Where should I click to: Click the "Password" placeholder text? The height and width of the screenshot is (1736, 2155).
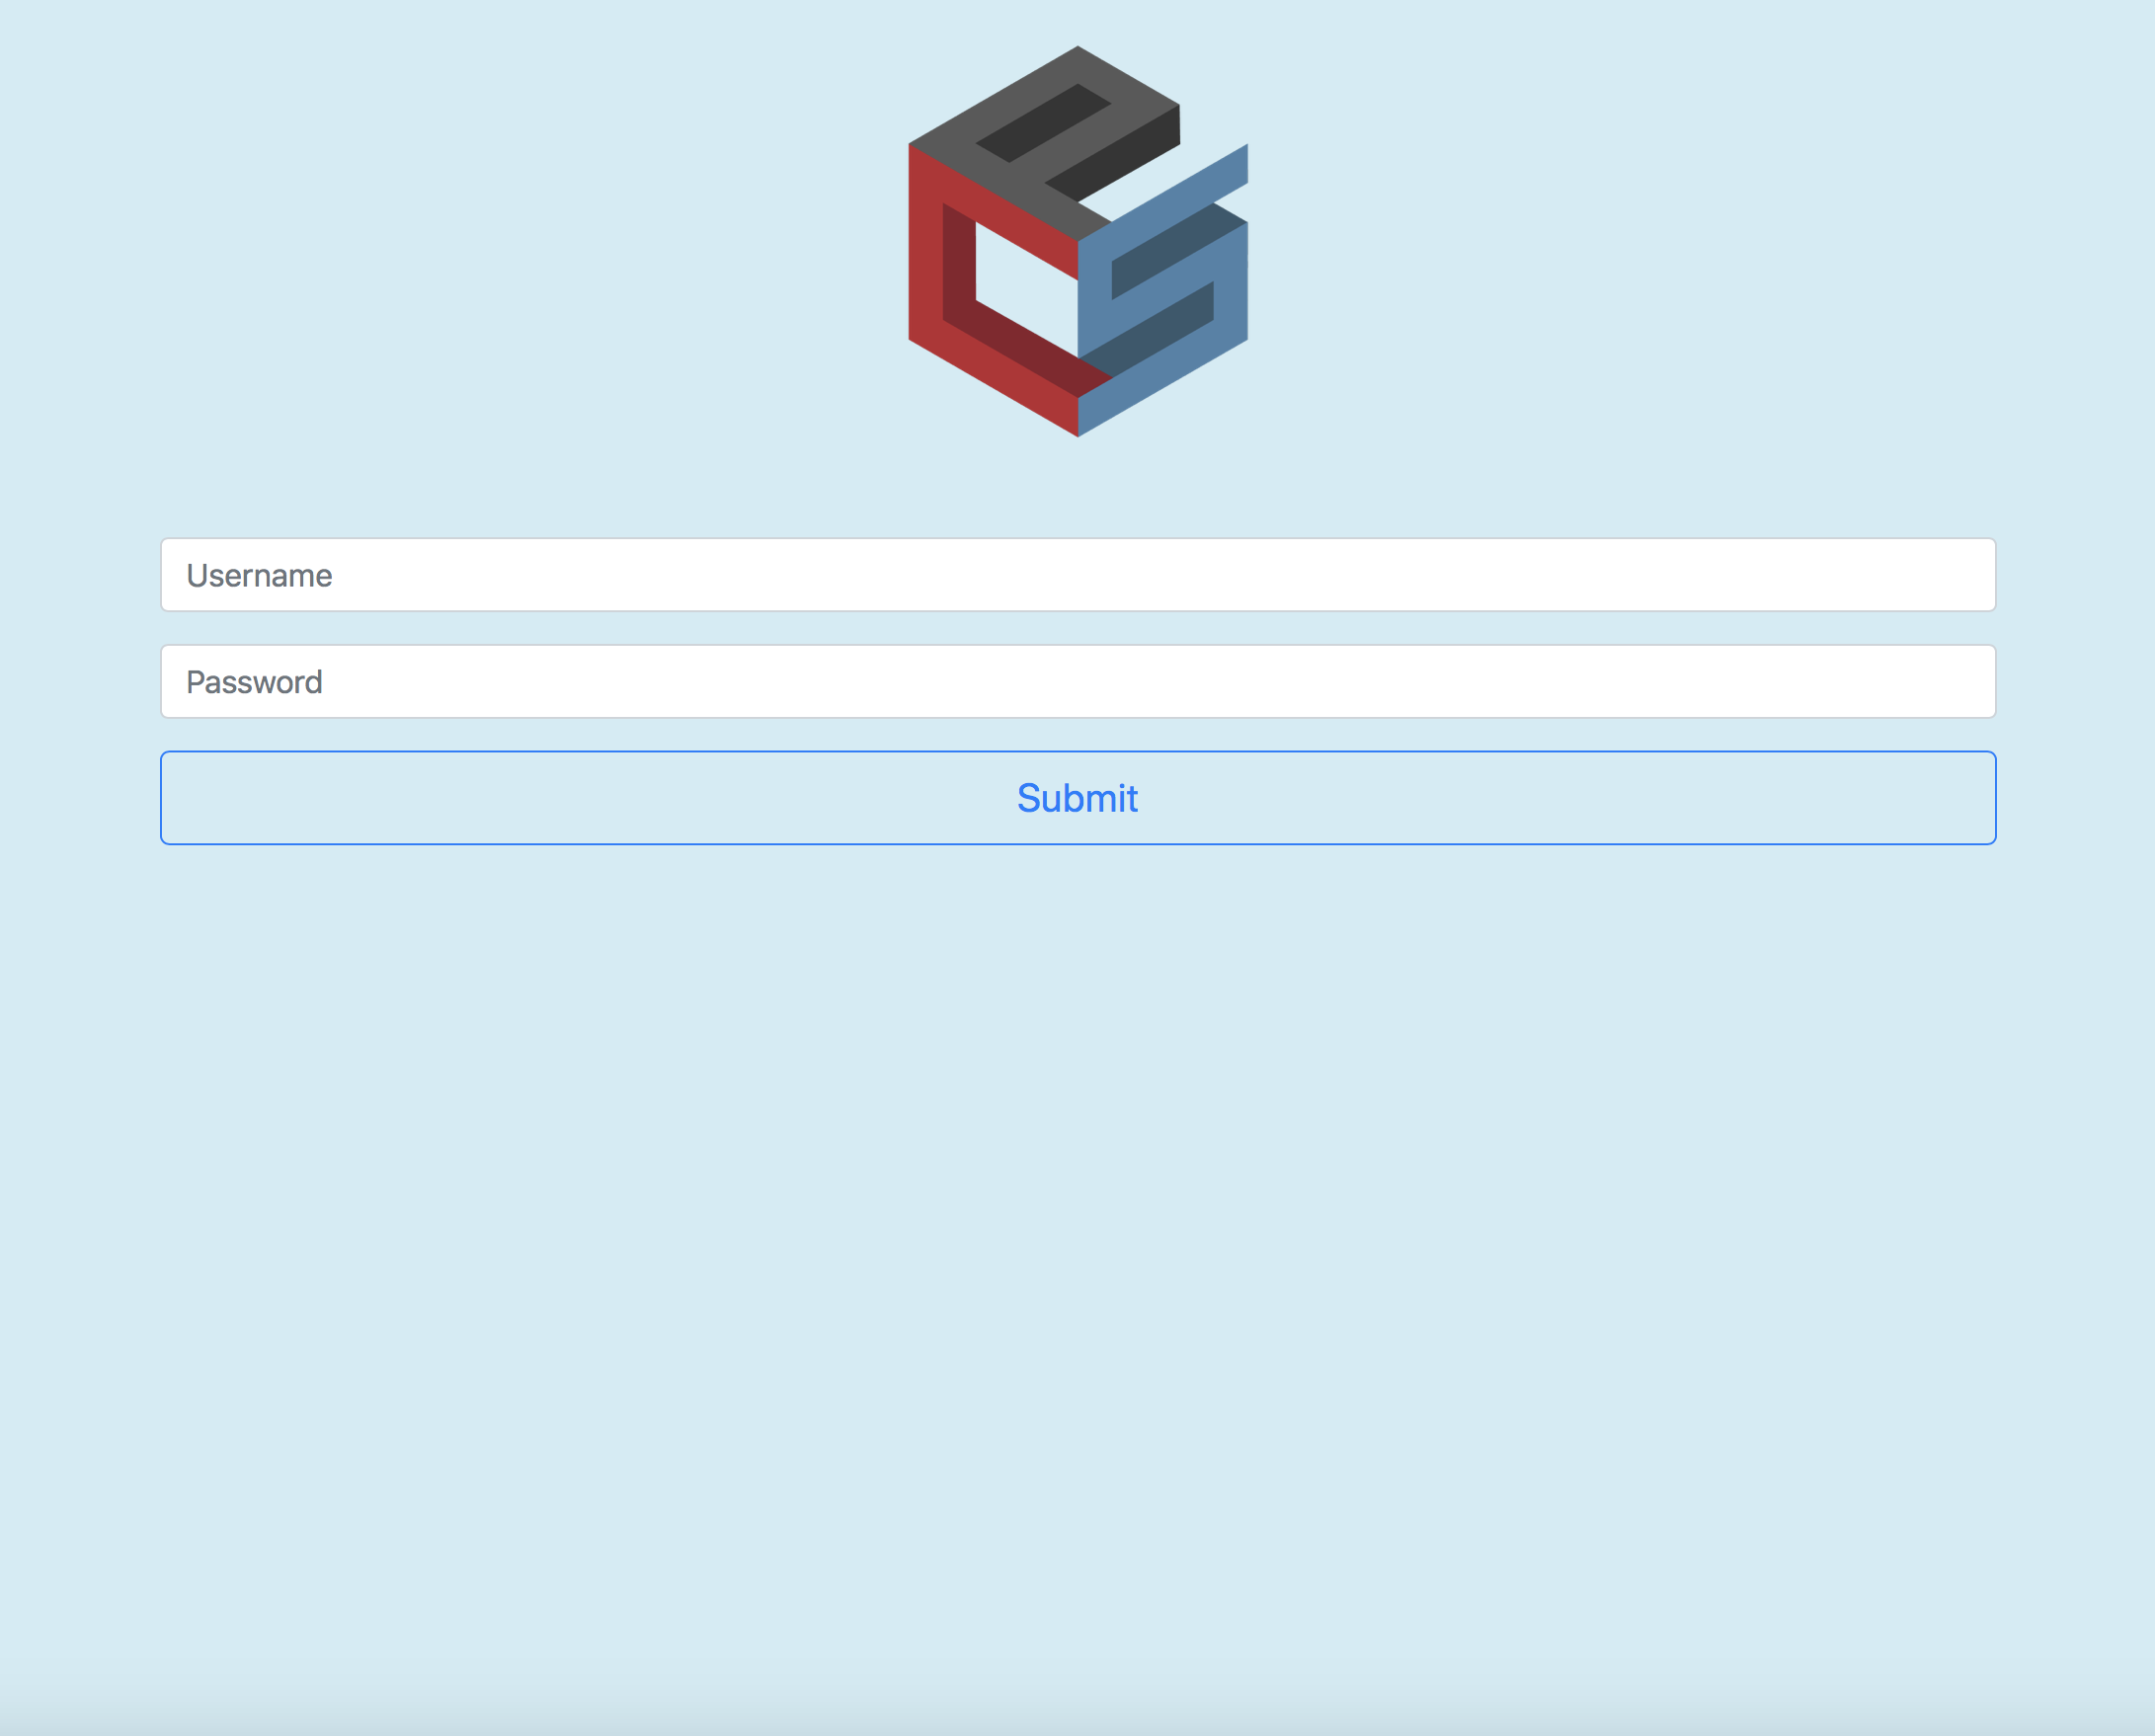(x=254, y=682)
